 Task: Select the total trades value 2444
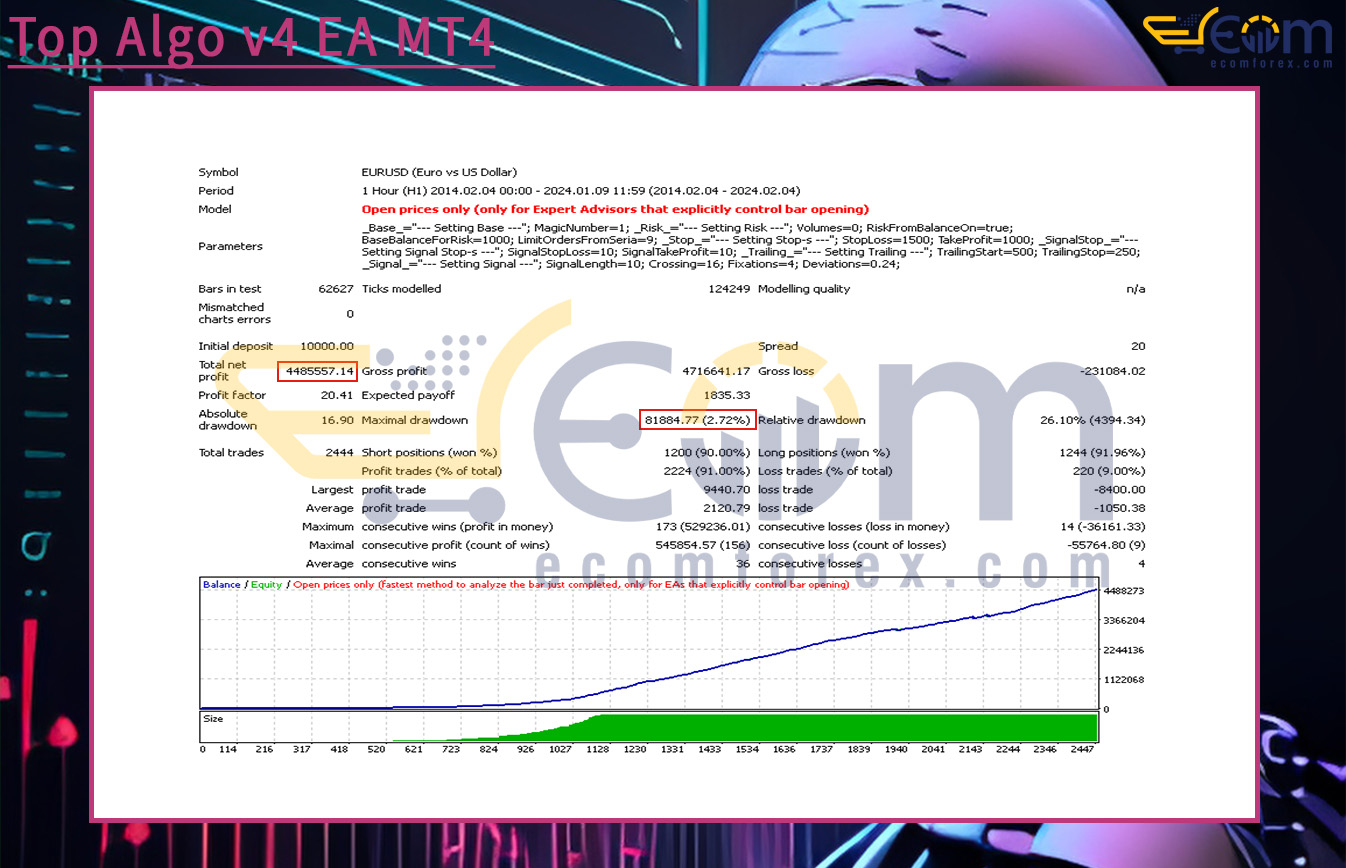340,453
